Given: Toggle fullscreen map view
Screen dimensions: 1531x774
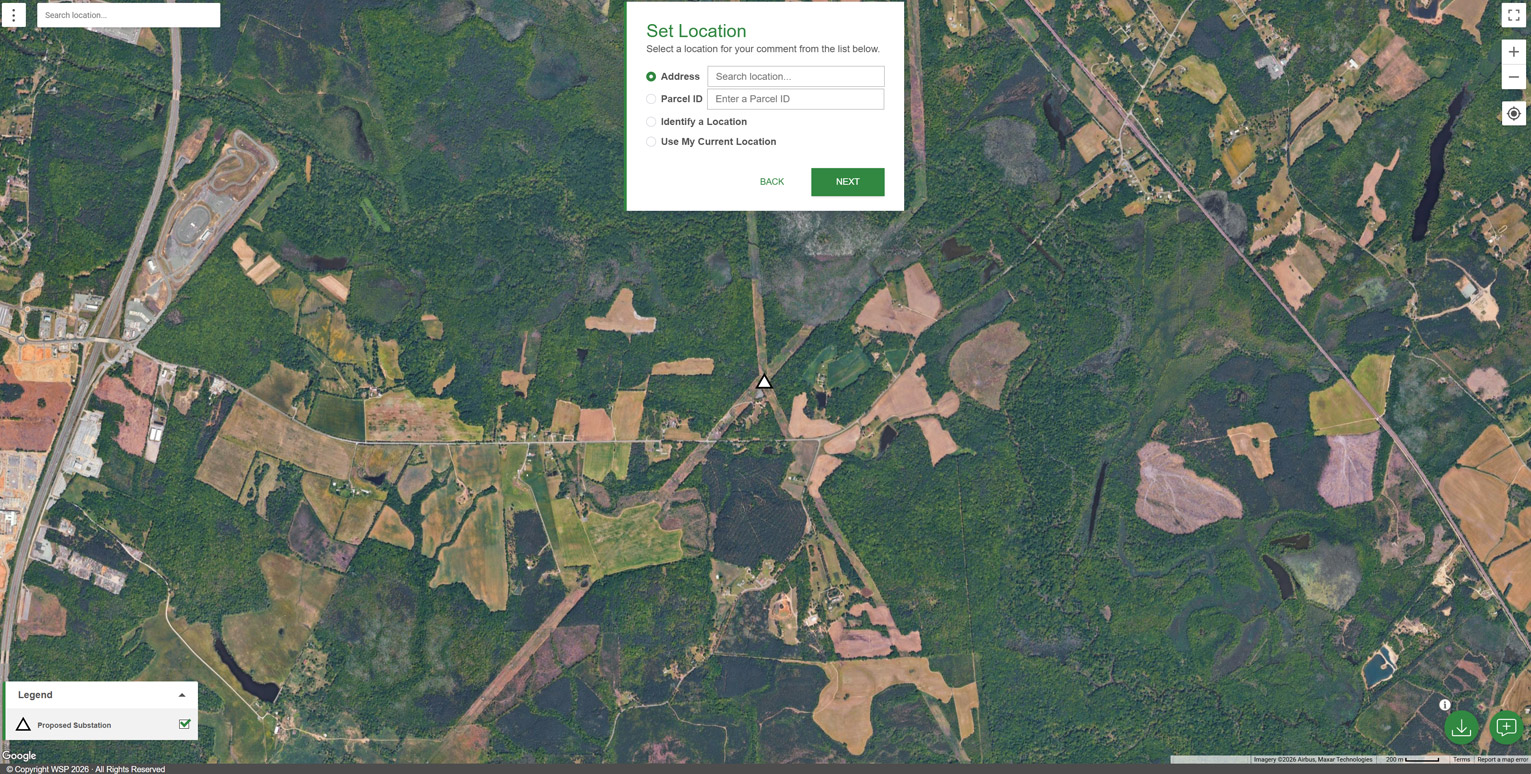Looking at the screenshot, I should click(x=1513, y=15).
